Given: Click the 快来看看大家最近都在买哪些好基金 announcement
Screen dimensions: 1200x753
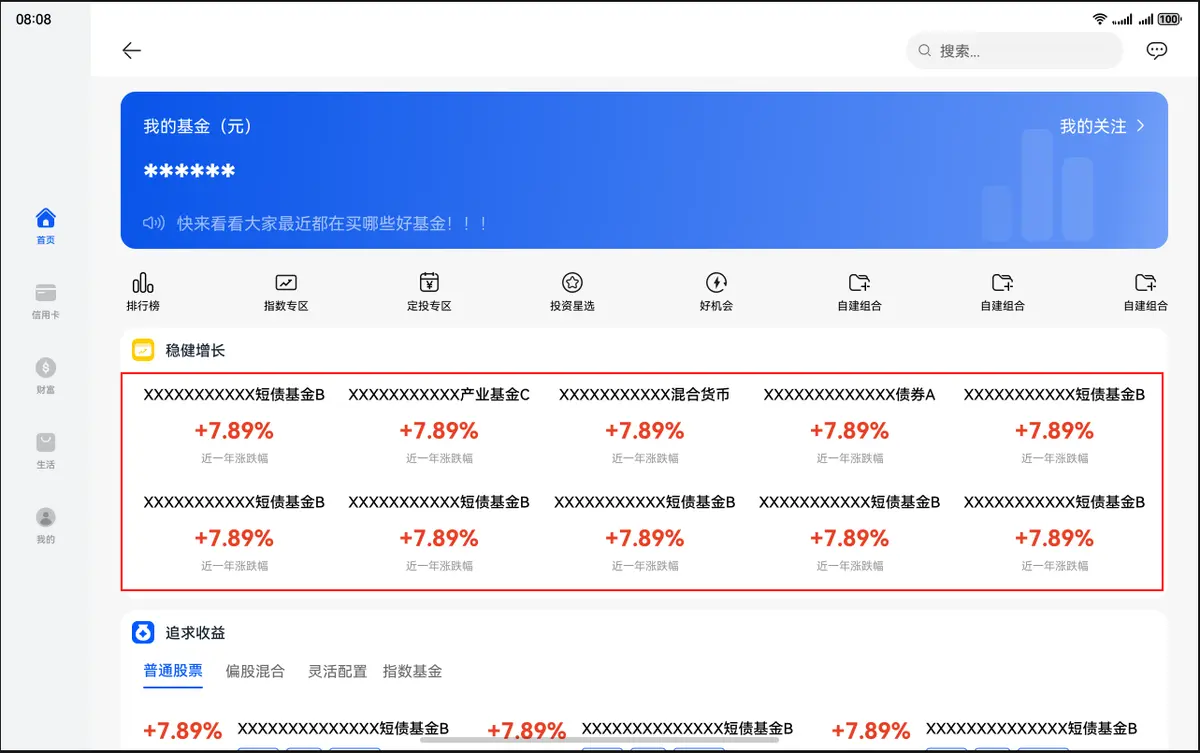Looking at the screenshot, I should tap(332, 223).
